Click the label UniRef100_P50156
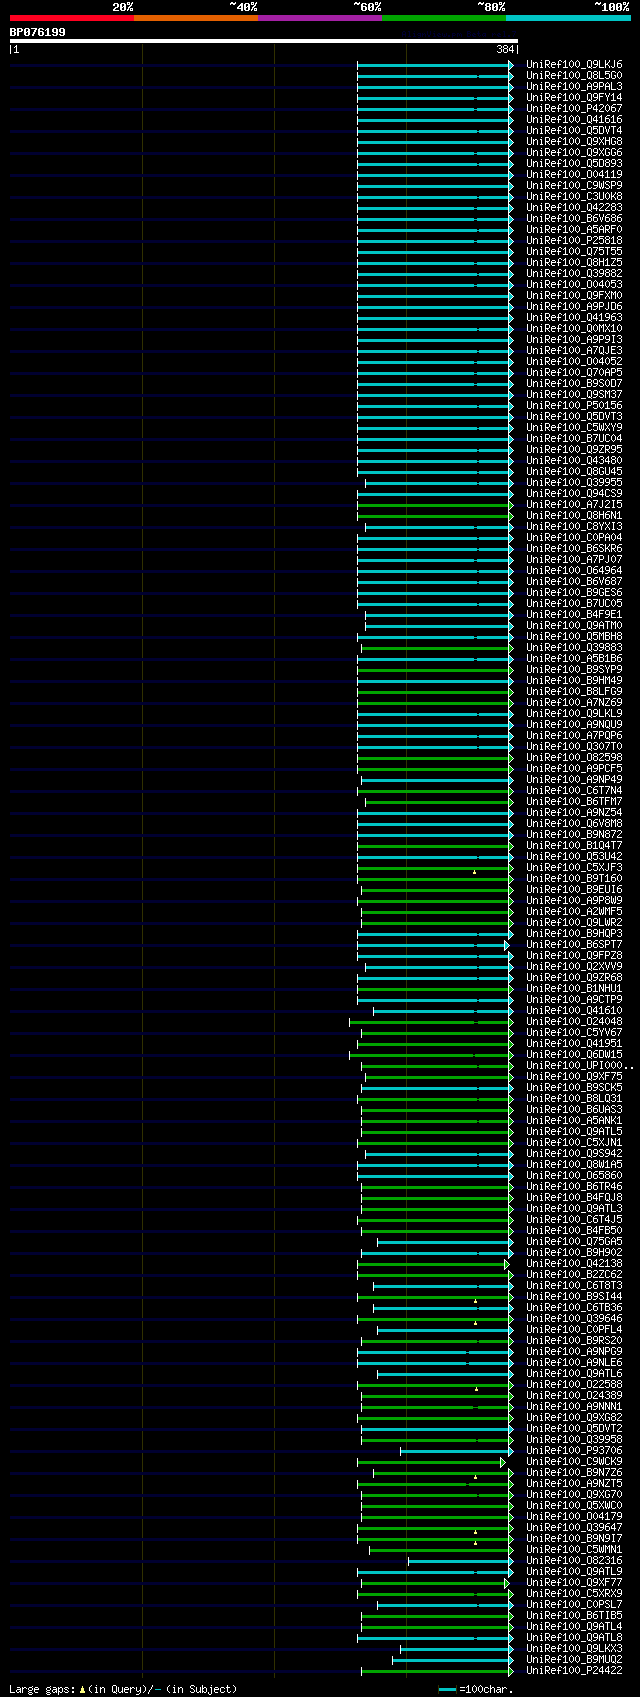The height and width of the screenshot is (1697, 640). tap(574, 405)
